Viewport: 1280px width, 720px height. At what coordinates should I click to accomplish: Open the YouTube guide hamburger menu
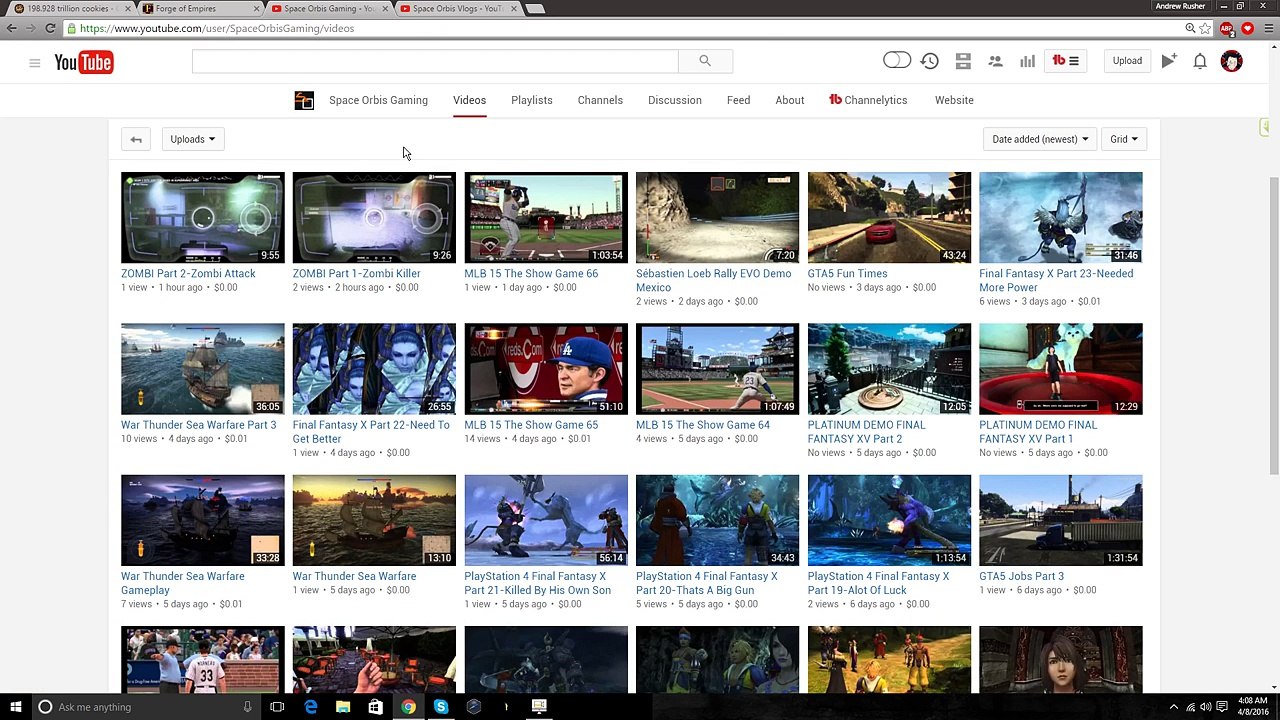[x=34, y=63]
